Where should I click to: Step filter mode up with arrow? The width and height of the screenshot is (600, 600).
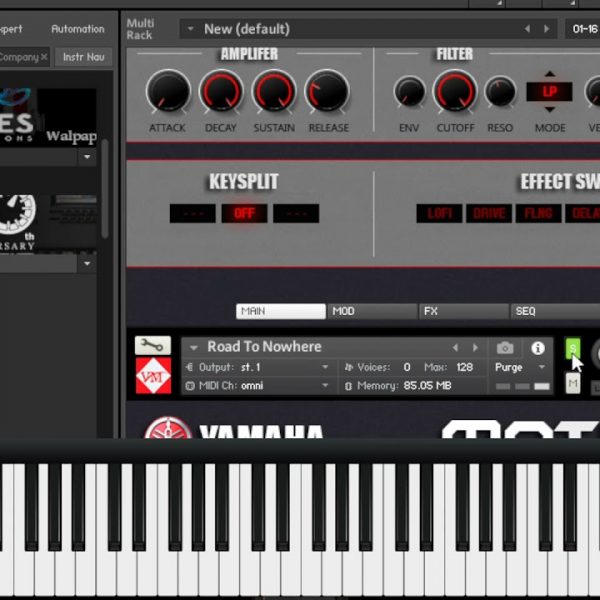coord(550,73)
